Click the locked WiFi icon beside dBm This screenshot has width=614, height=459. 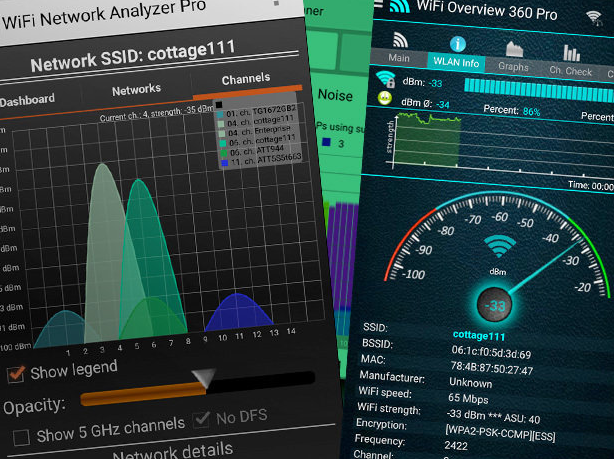385,79
